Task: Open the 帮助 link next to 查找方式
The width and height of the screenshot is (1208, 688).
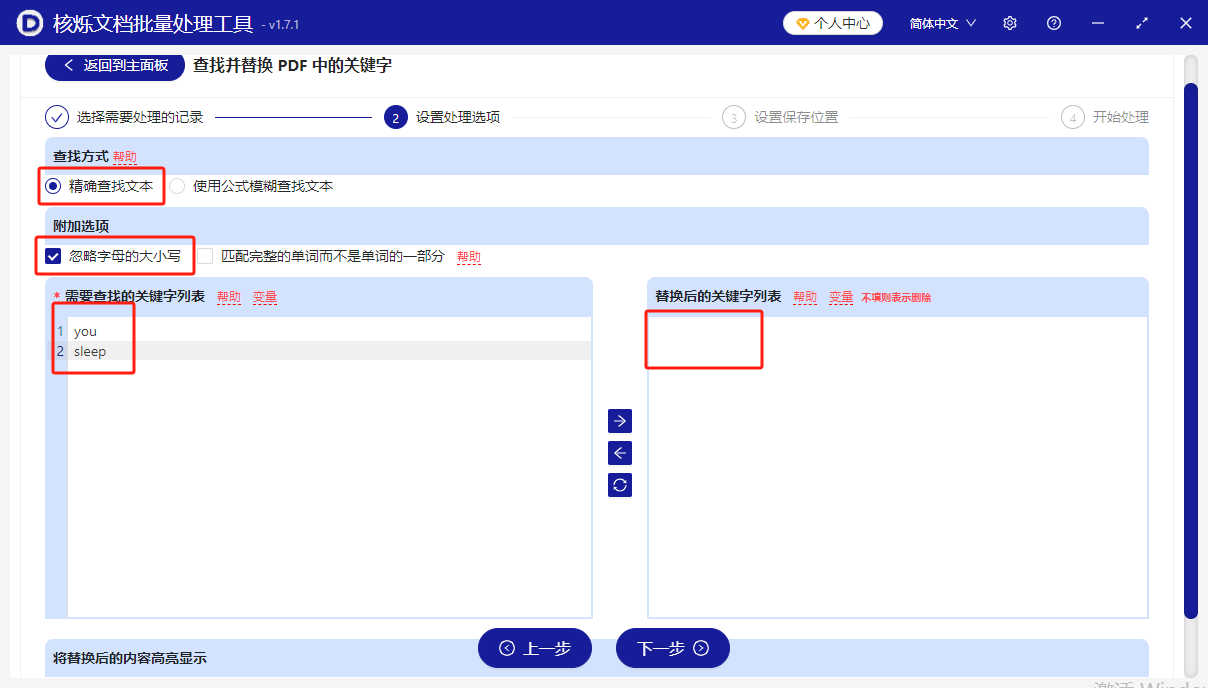Action: [127, 156]
